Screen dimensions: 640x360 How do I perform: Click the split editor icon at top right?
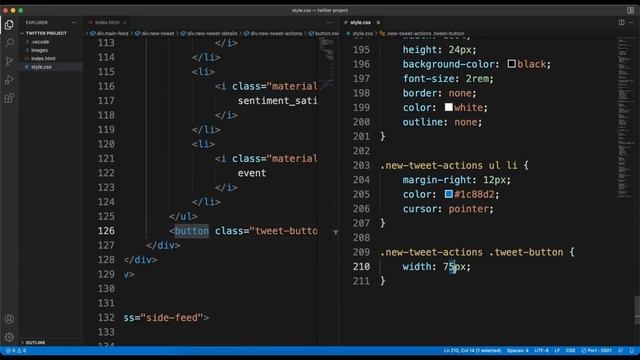point(621,22)
